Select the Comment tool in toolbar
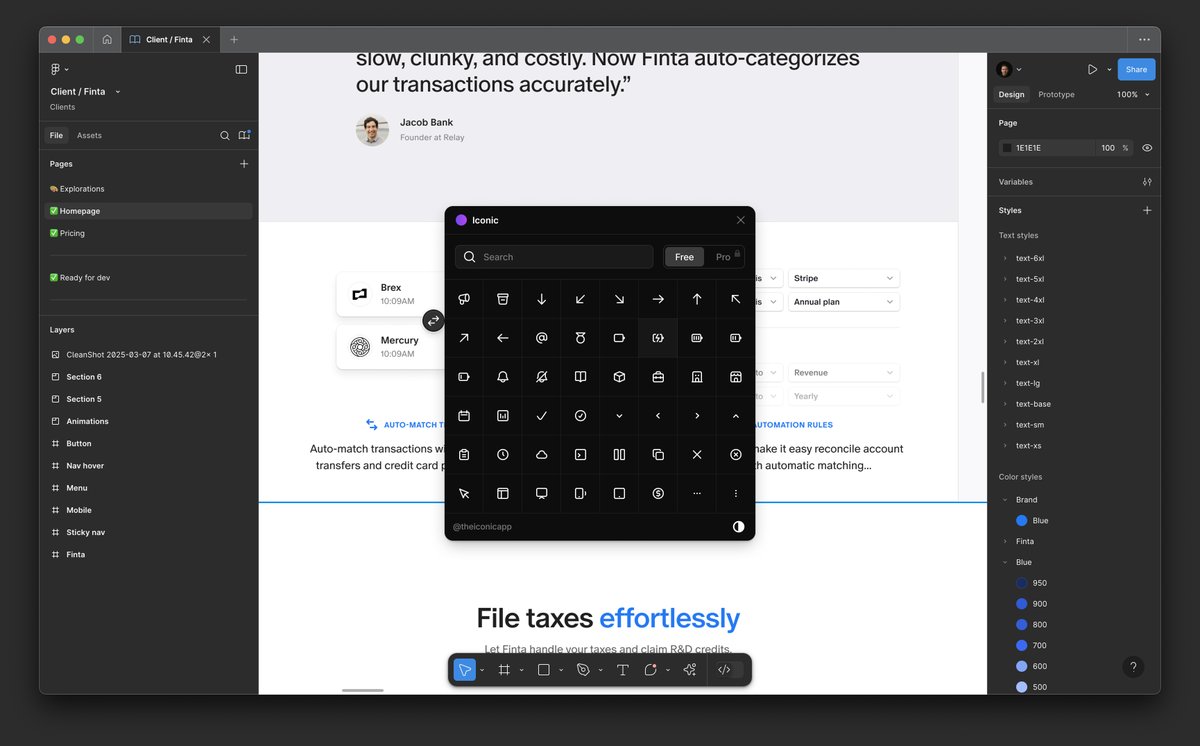The image size is (1200, 746). click(651, 670)
